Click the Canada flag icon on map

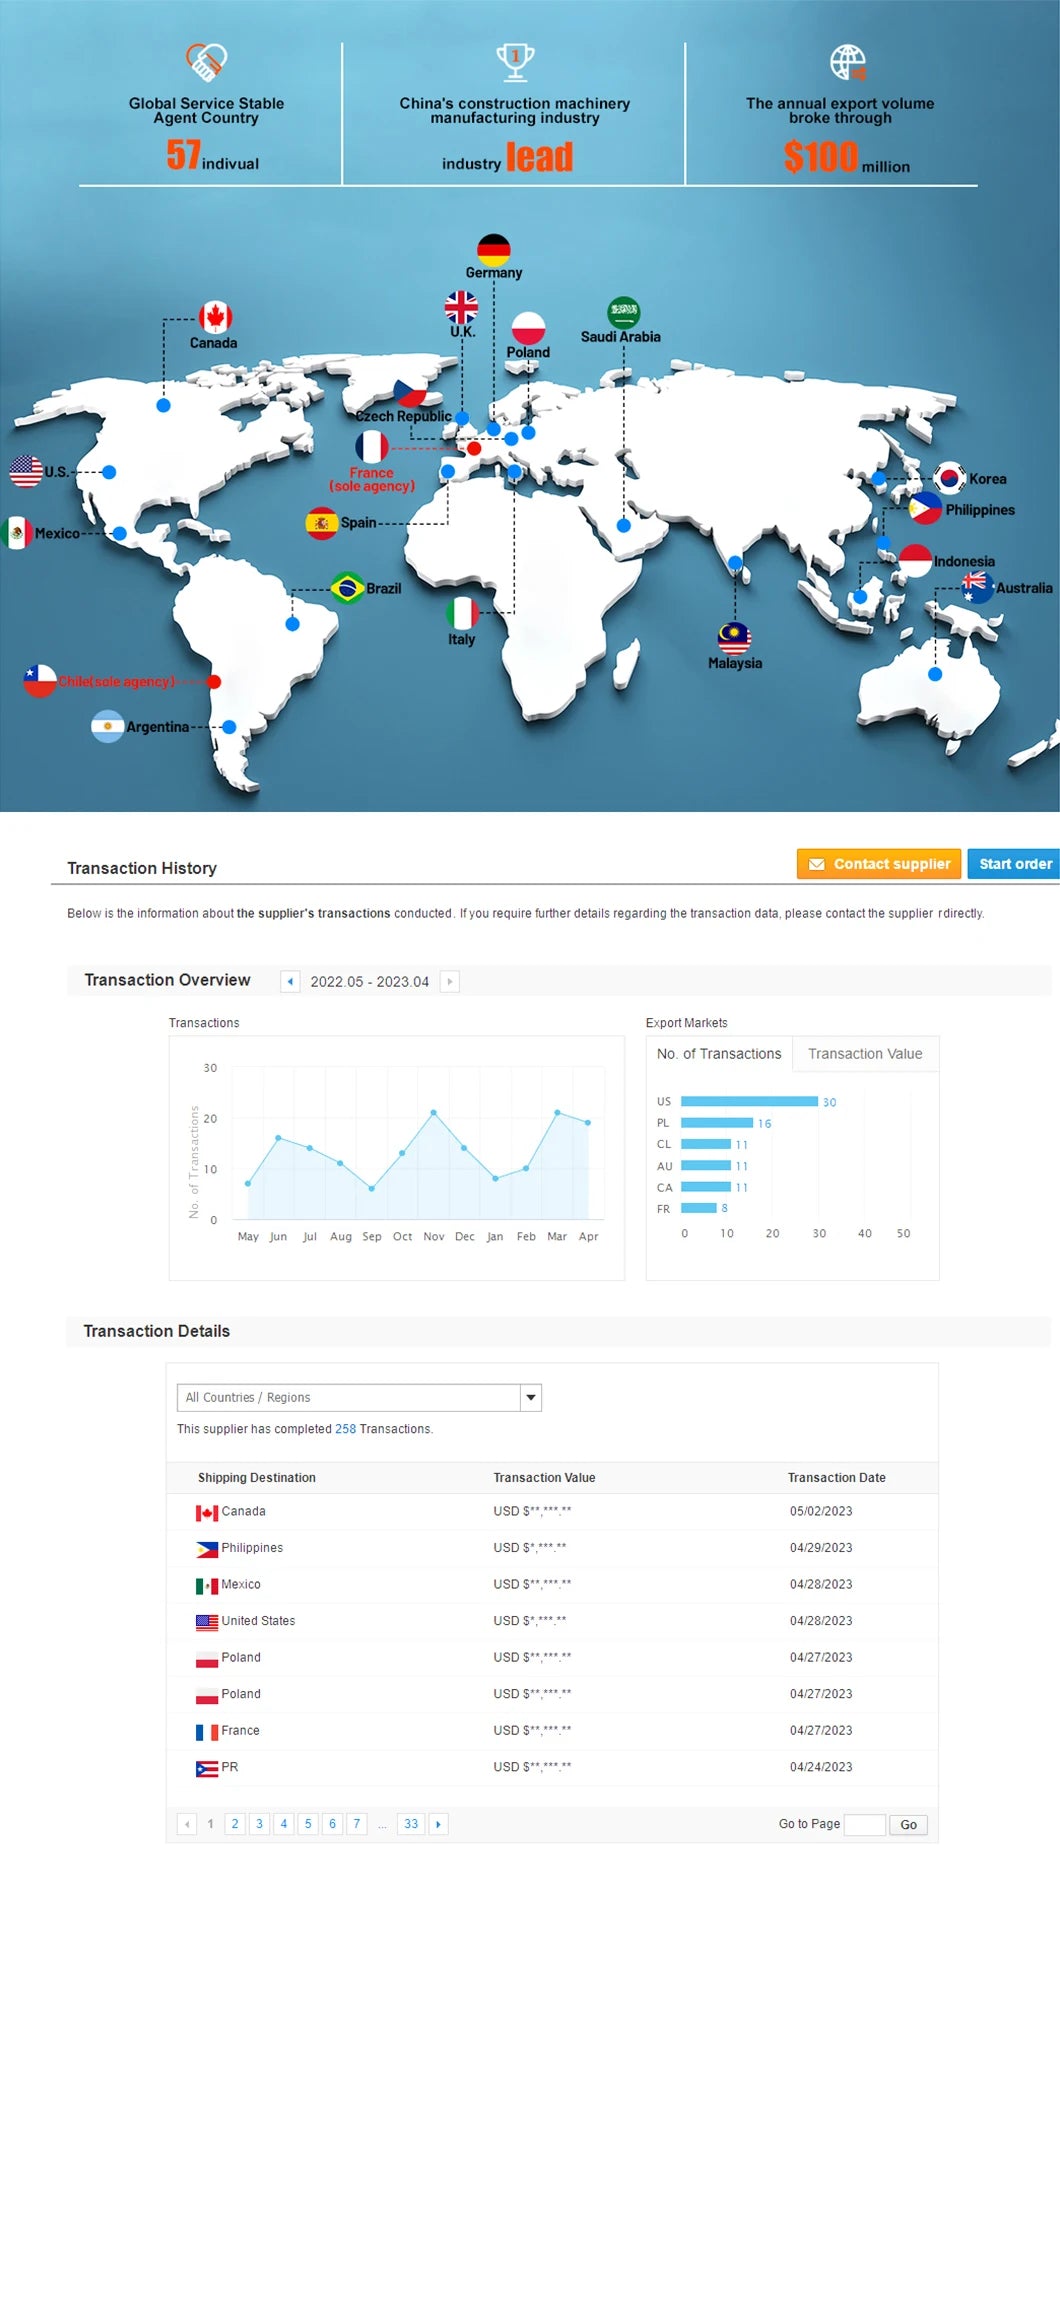(215, 317)
